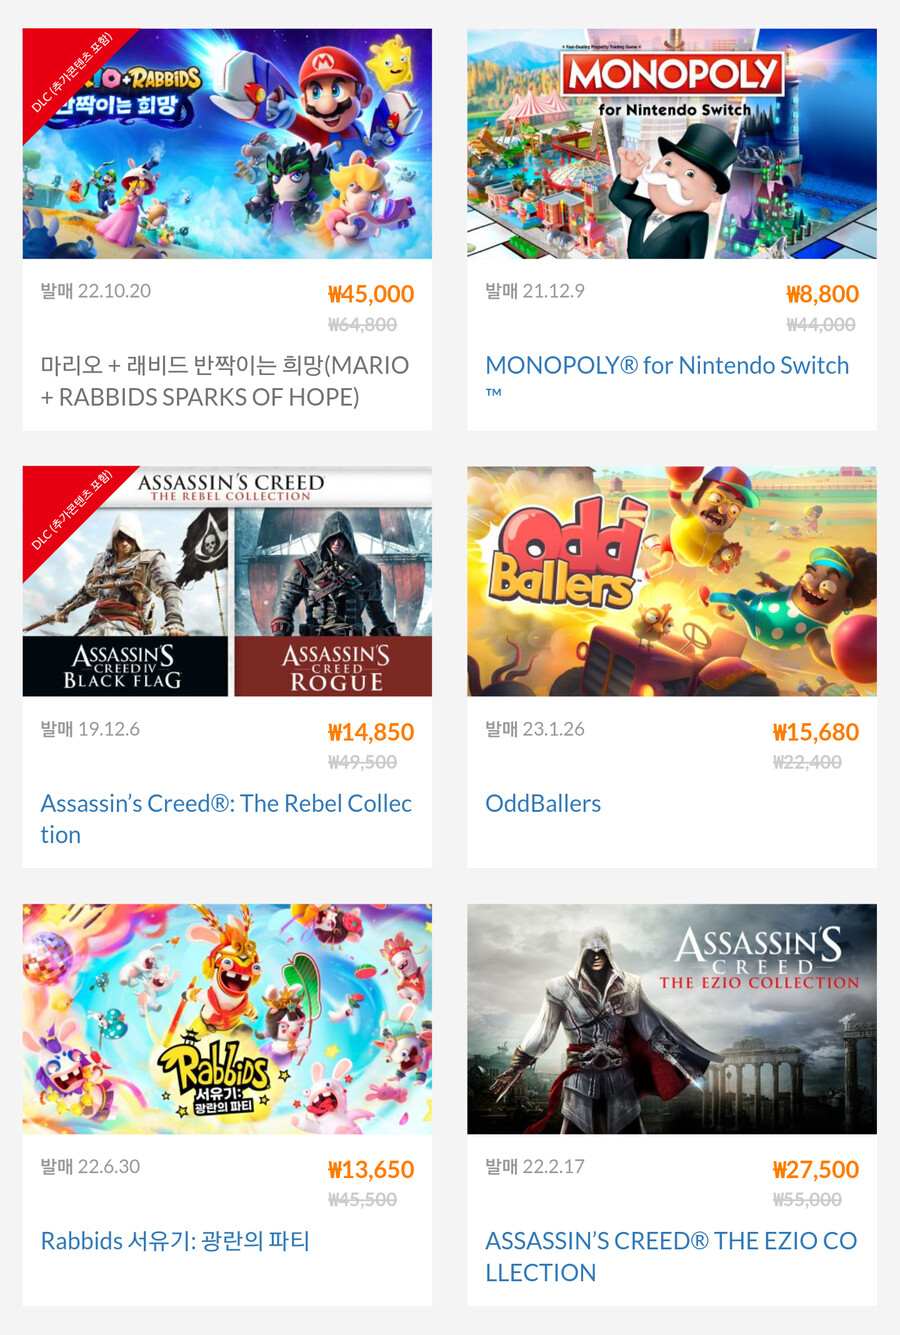This screenshot has height=1335, width=900.
Task: Click the ₩27,500 Ezio Collection price
Action: tap(816, 1169)
